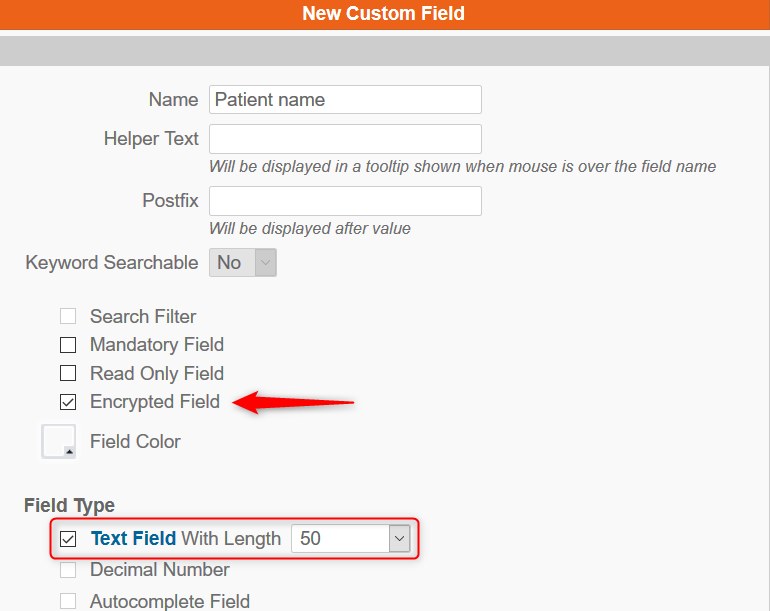Click the Postfix input field
Screen dimensions: 770x611
(x=345, y=201)
